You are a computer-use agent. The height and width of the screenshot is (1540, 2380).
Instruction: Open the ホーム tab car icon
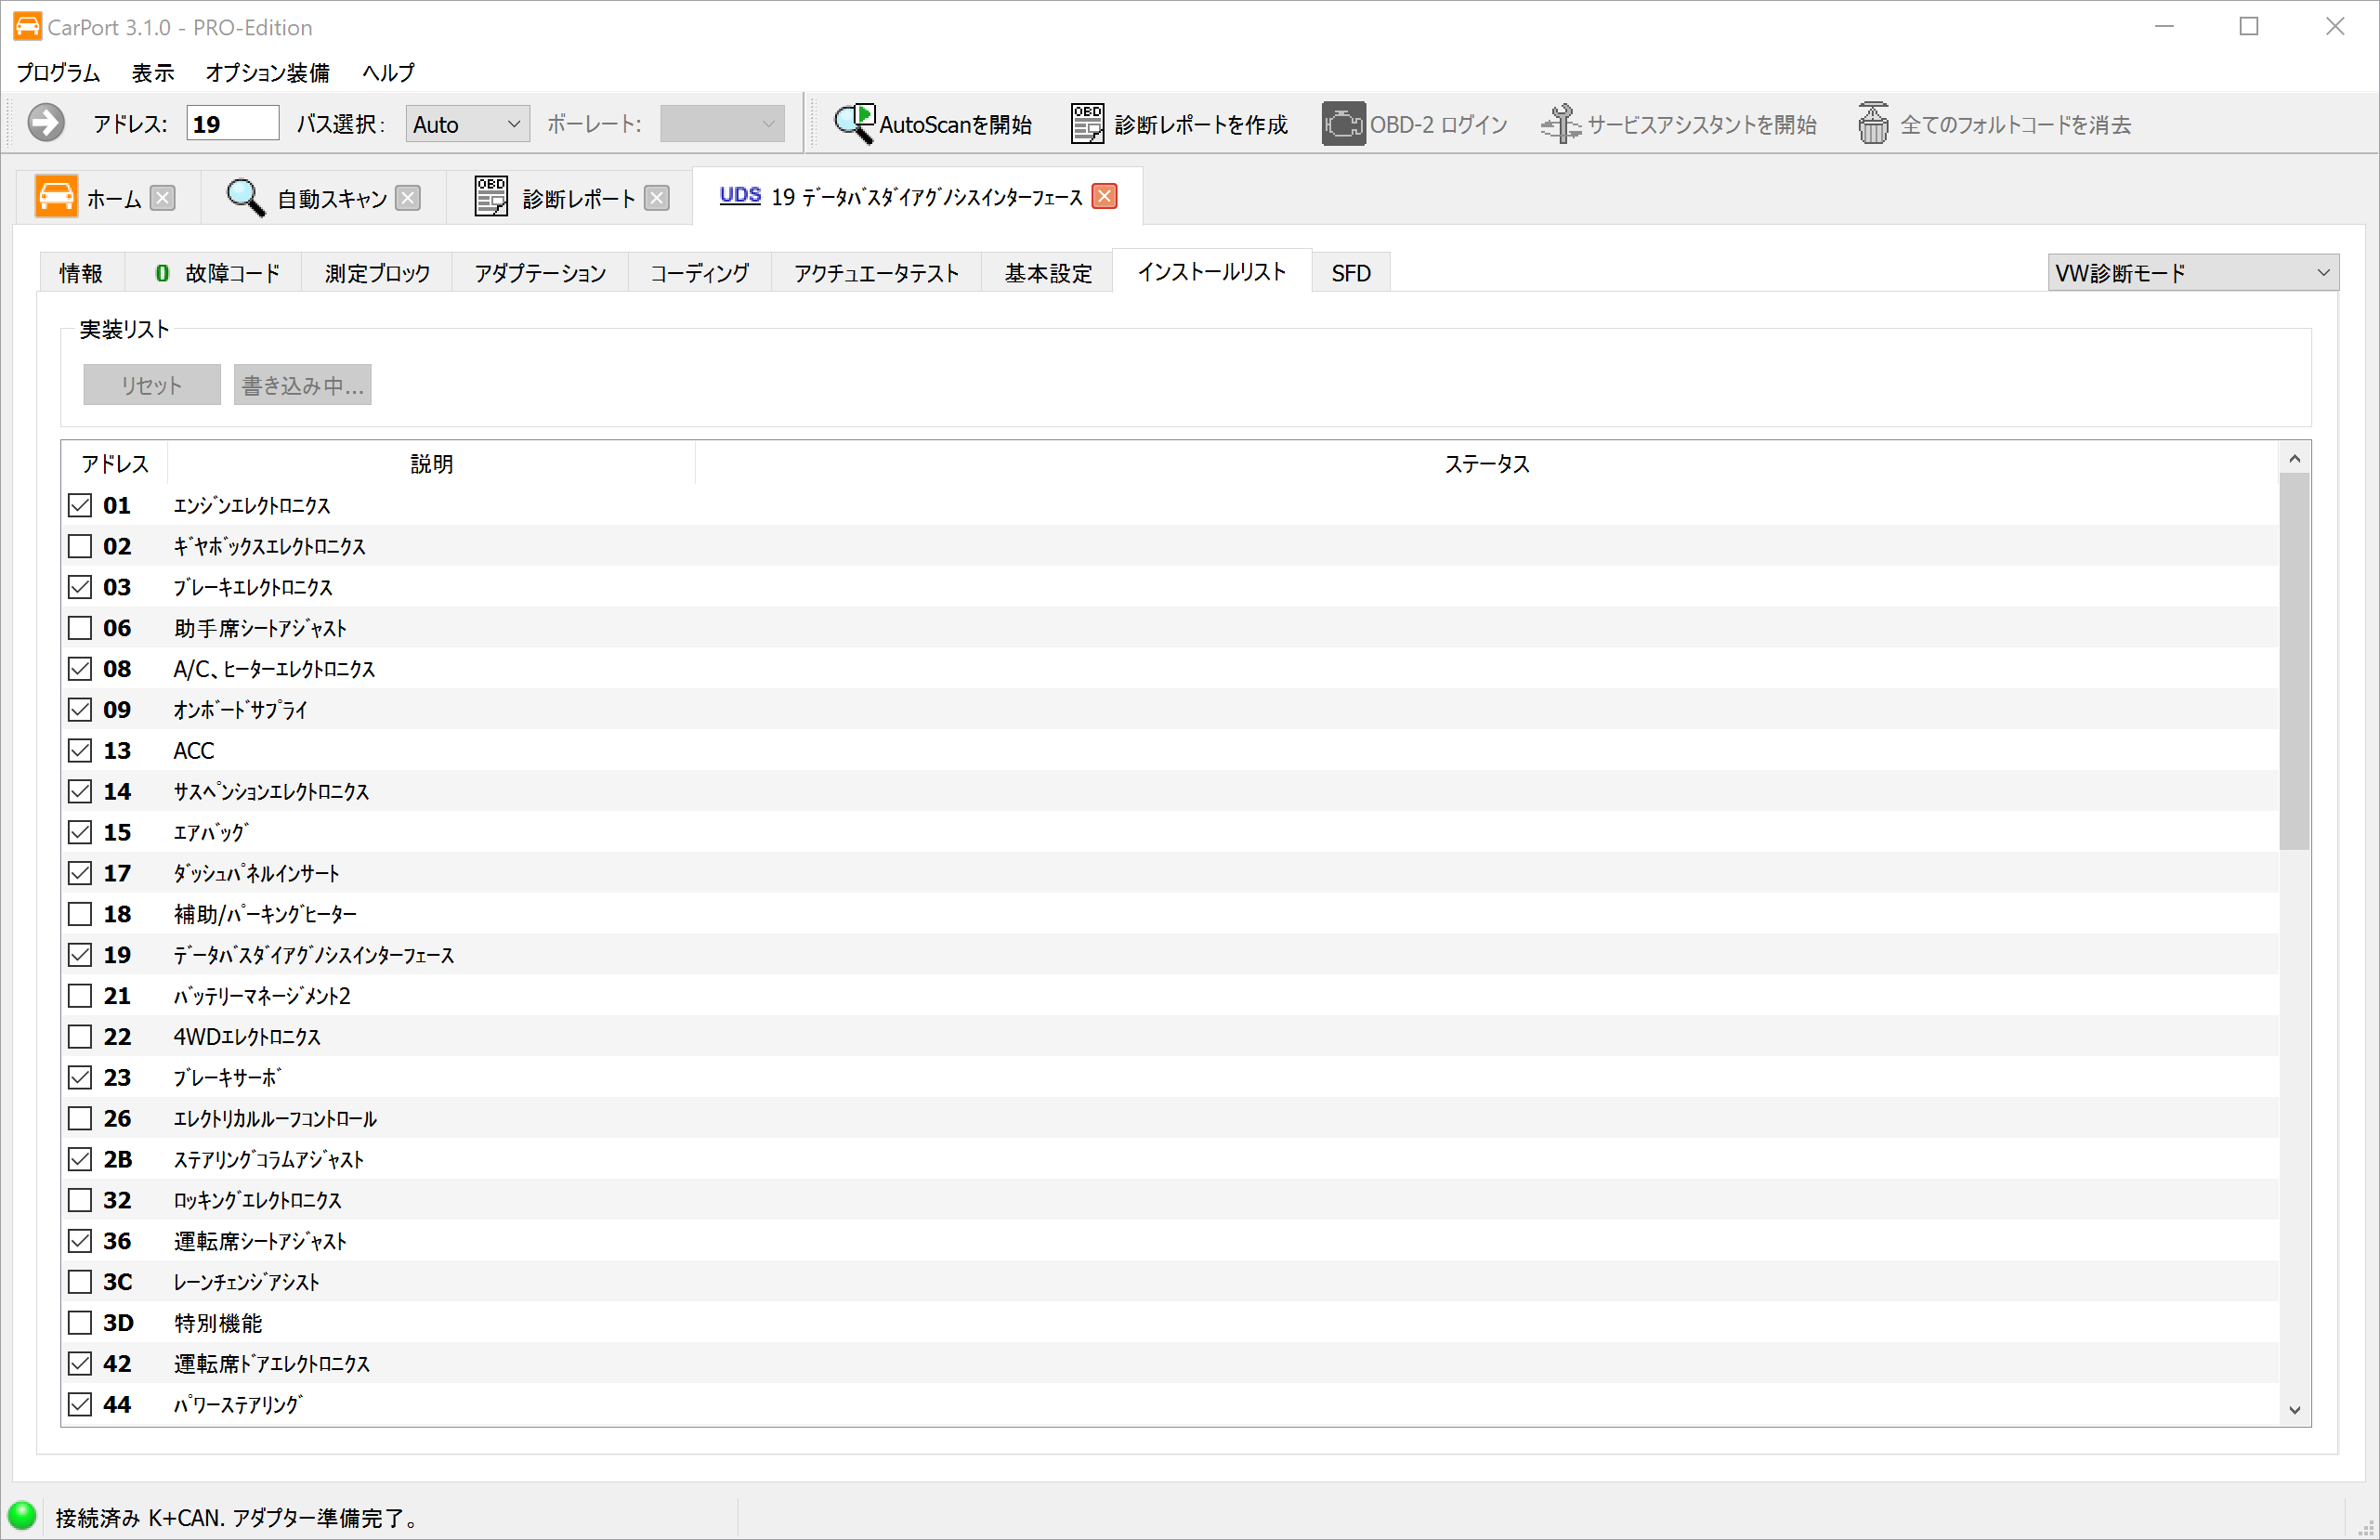pyautogui.click(x=56, y=197)
